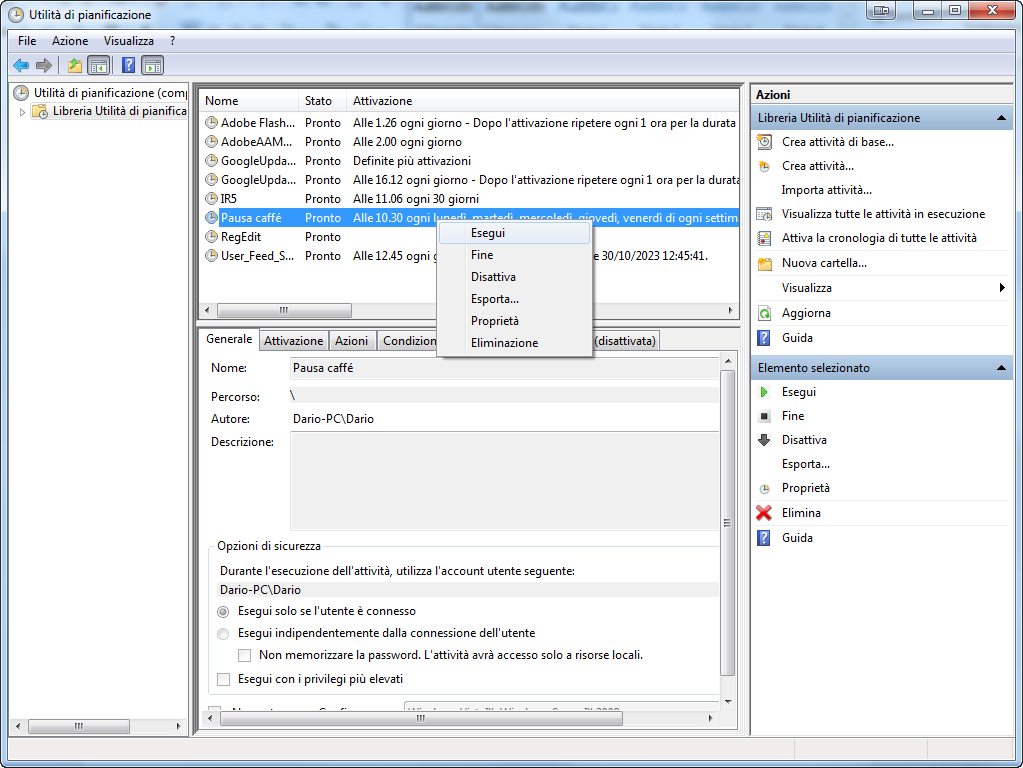
Task: Click the Nuova cartella folder icon
Action: (765, 264)
